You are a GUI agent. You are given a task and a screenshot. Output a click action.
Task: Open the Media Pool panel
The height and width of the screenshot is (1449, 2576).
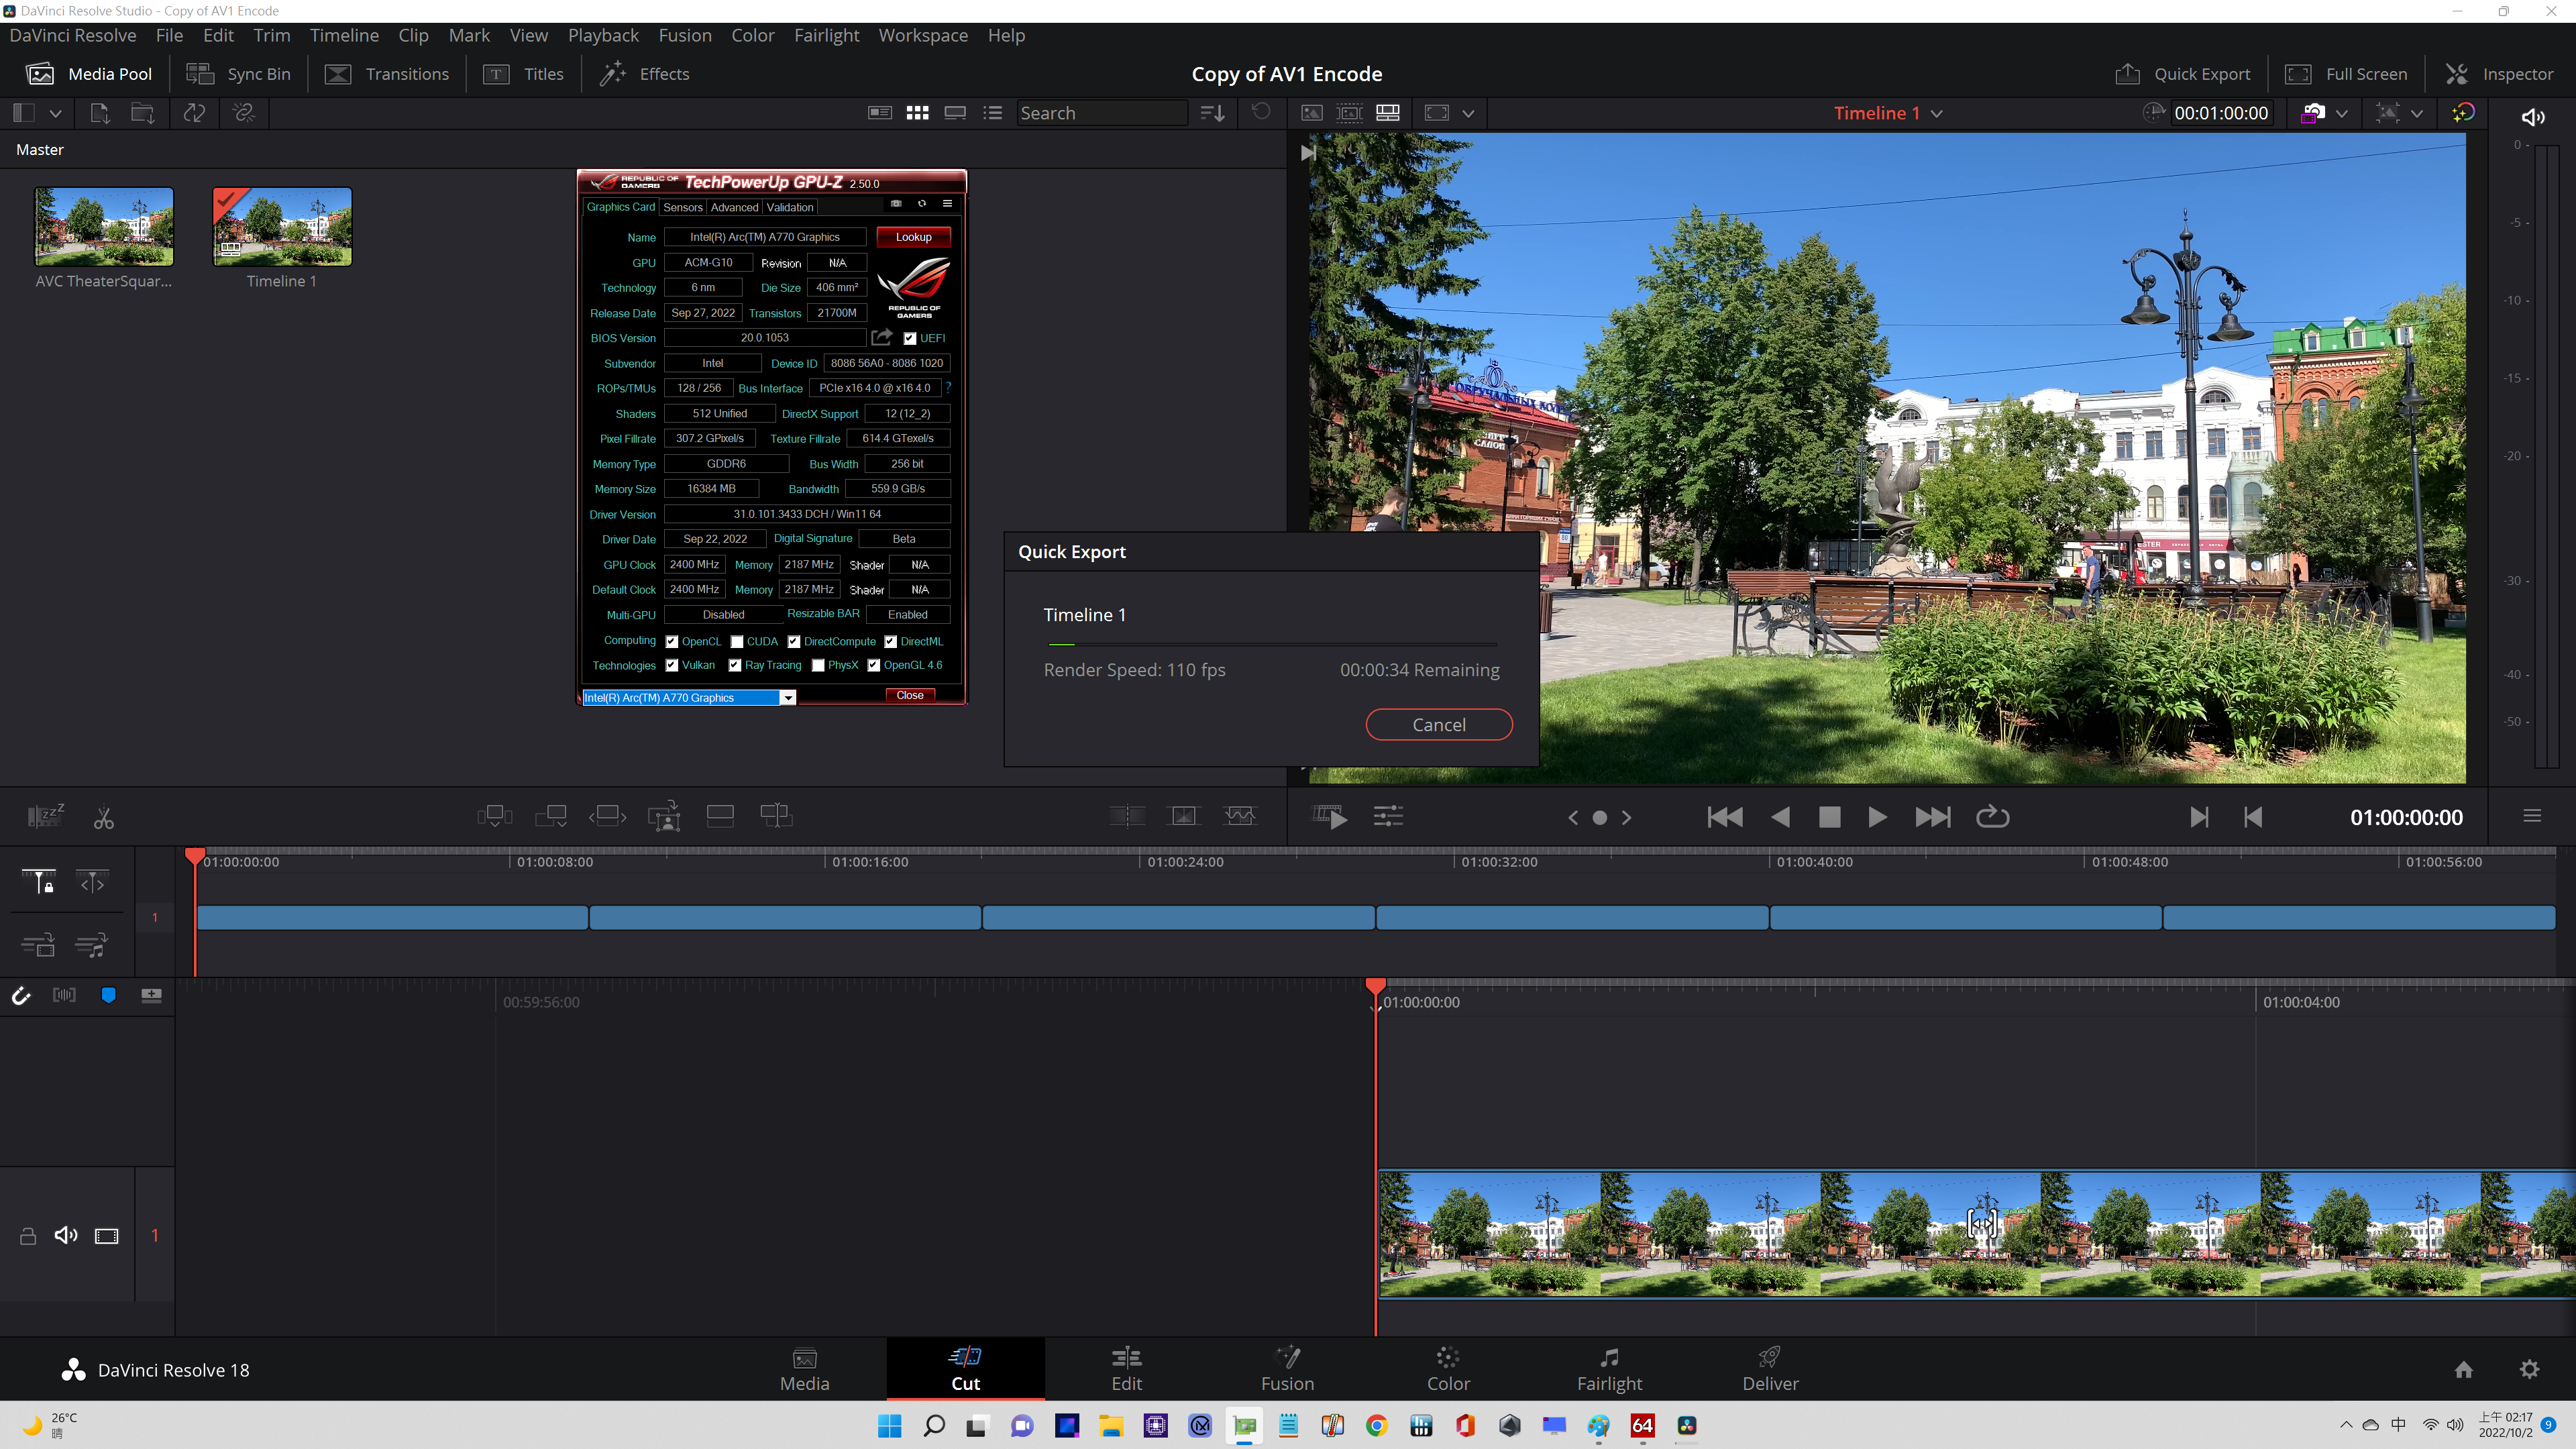(89, 74)
